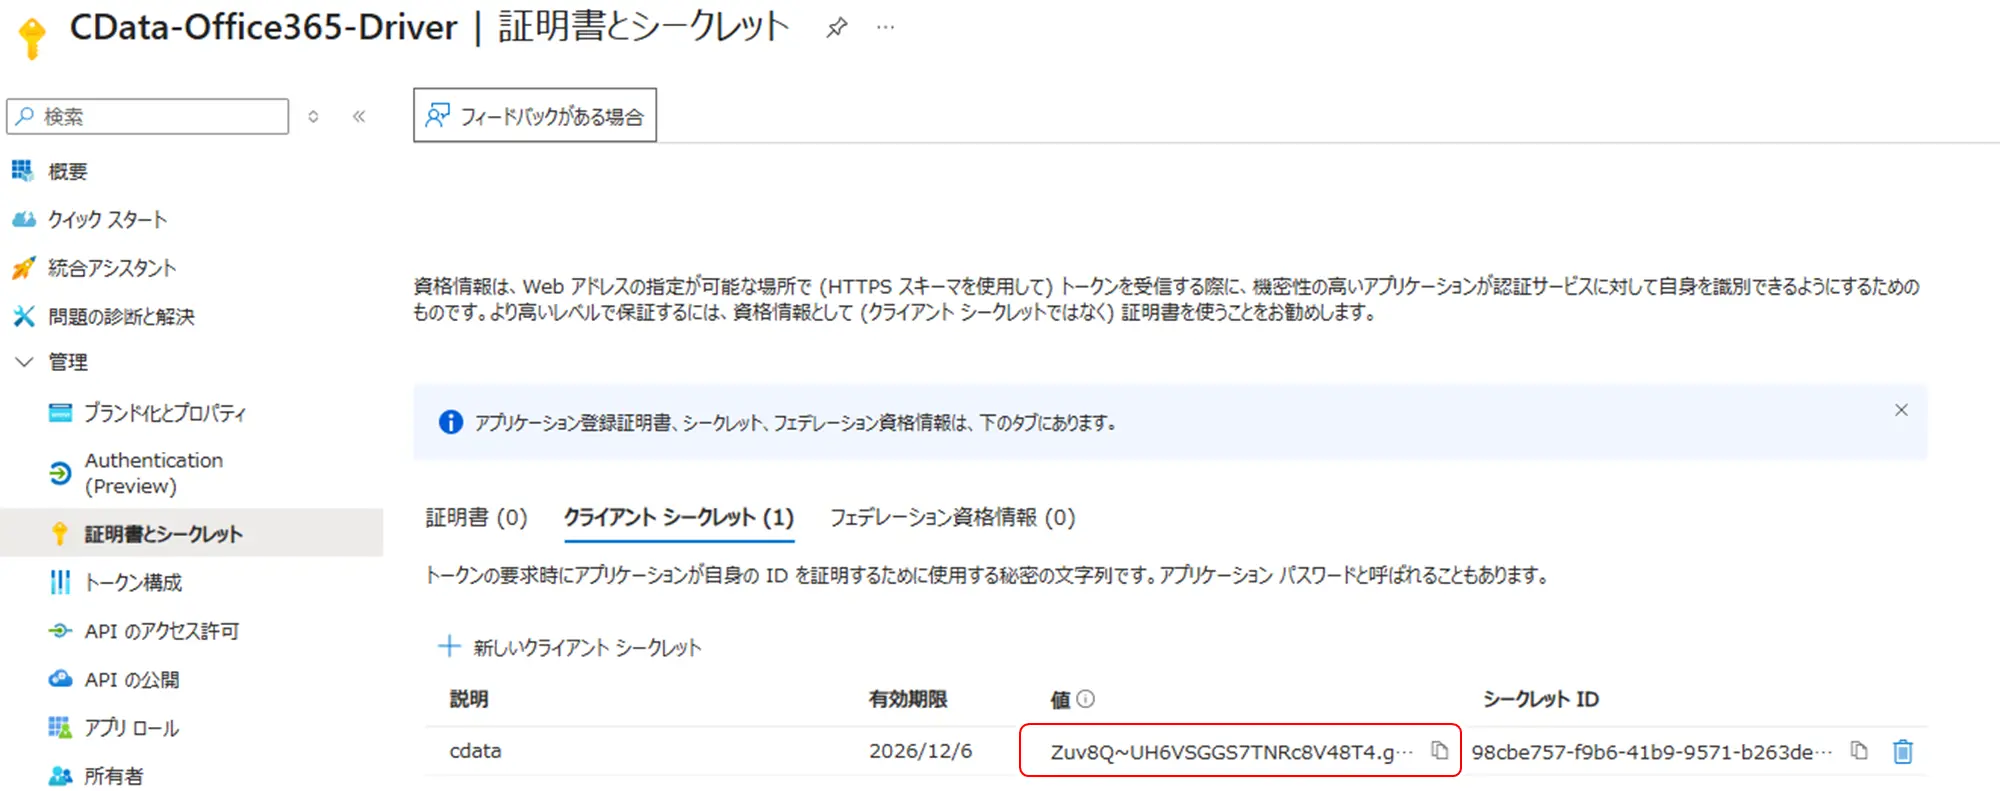Add 新しいクライアント シークレット
2000x791 pixels.
click(569, 647)
